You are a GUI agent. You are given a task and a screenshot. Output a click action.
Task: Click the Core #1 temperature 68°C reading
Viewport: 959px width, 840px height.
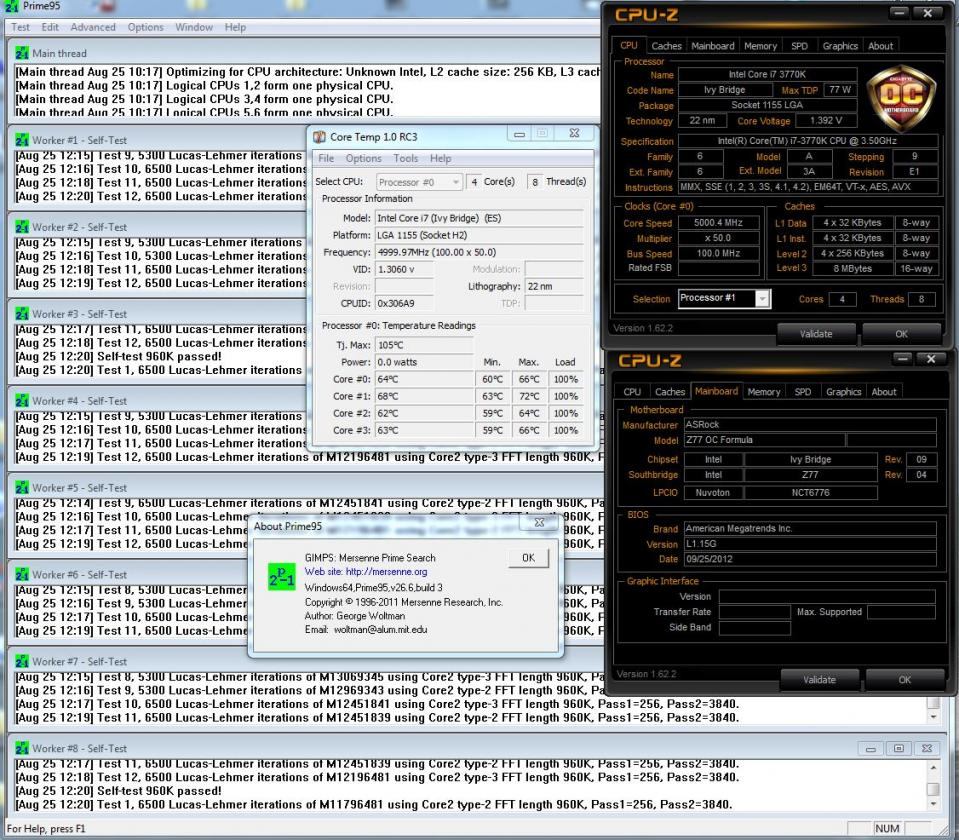pyautogui.click(x=424, y=396)
